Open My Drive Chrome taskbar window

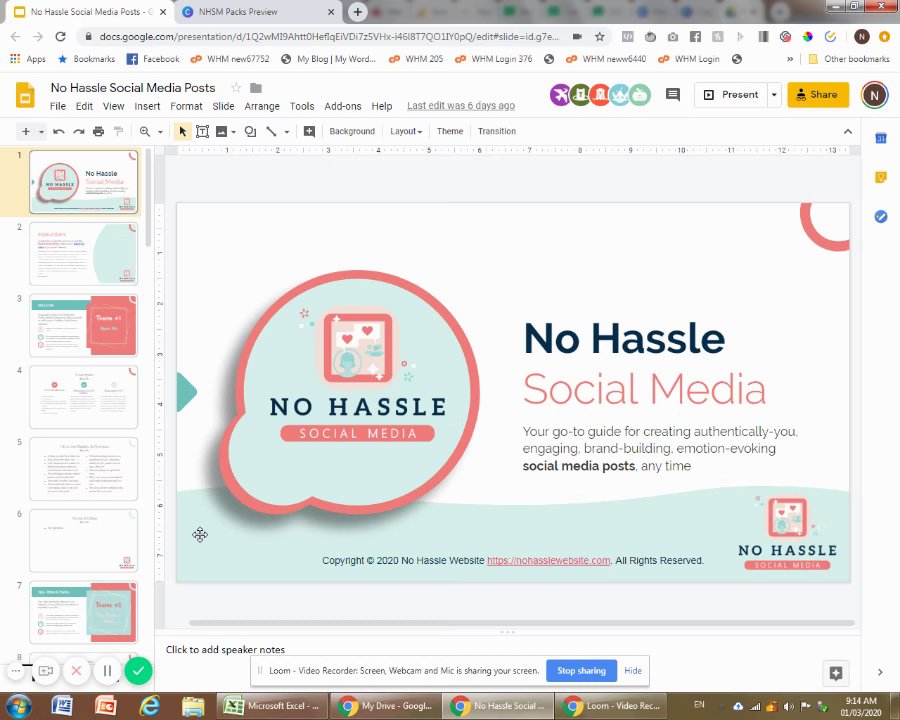coord(386,706)
